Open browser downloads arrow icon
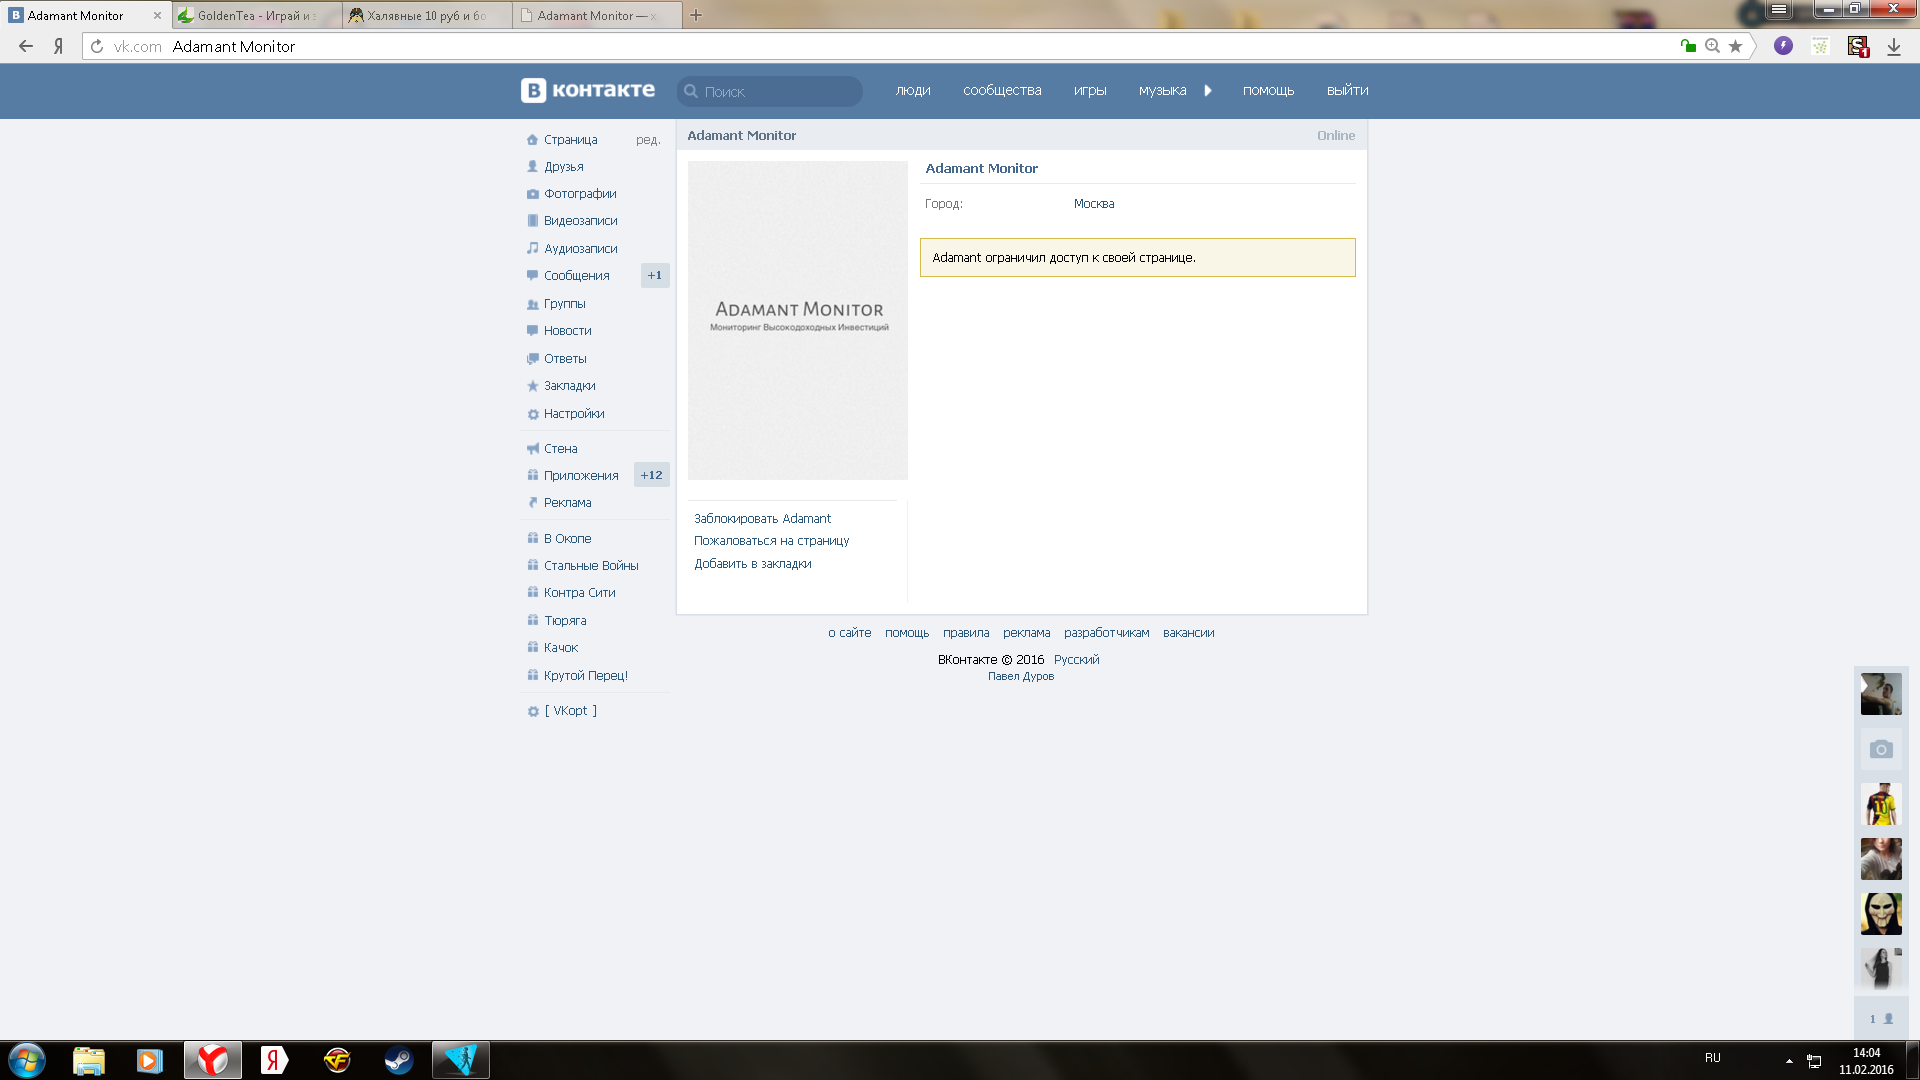 1894,47
